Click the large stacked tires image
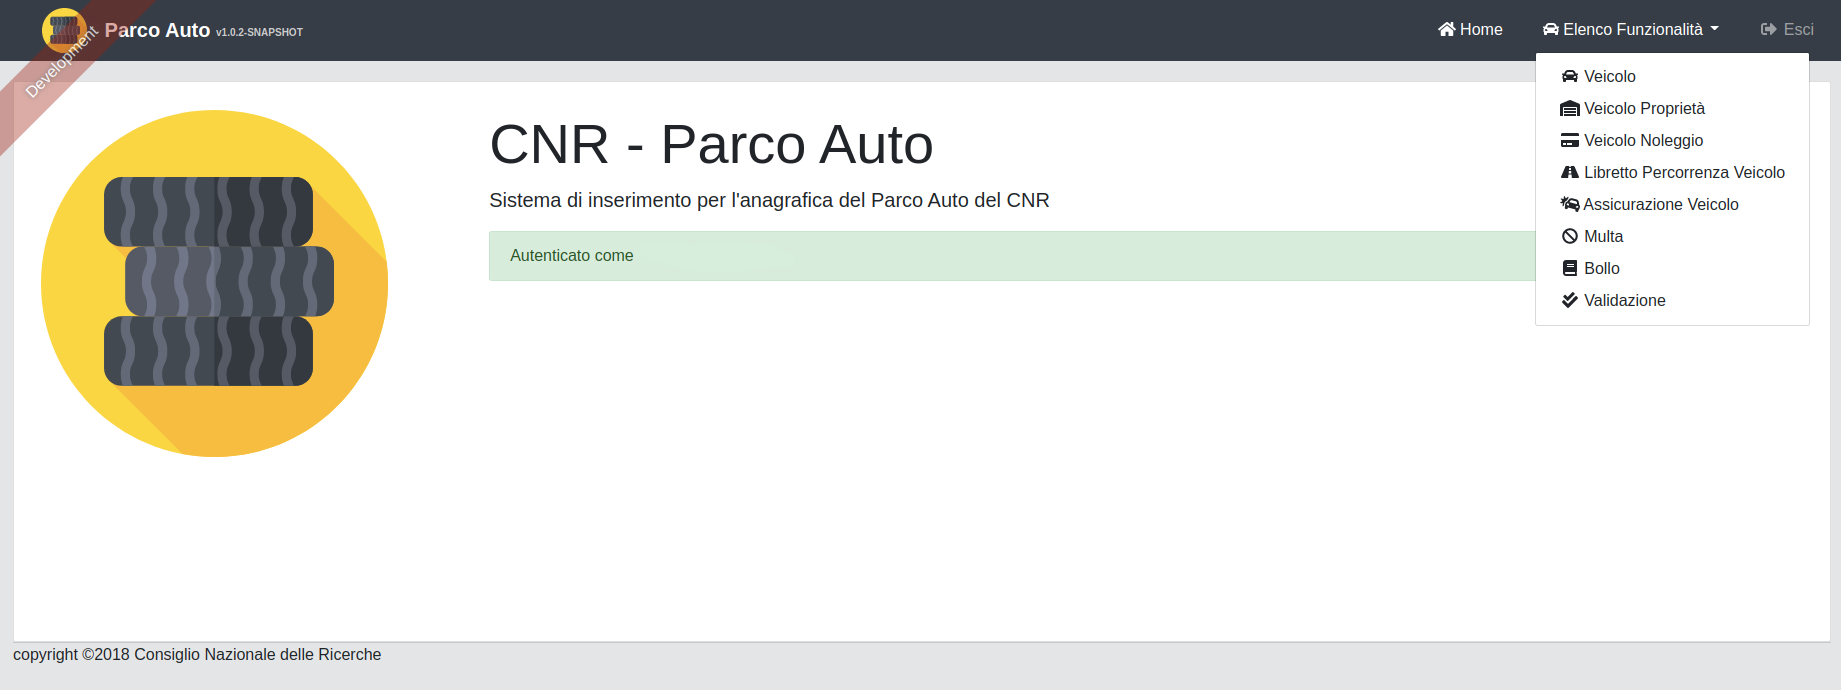This screenshot has width=1841, height=690. pyautogui.click(x=214, y=283)
